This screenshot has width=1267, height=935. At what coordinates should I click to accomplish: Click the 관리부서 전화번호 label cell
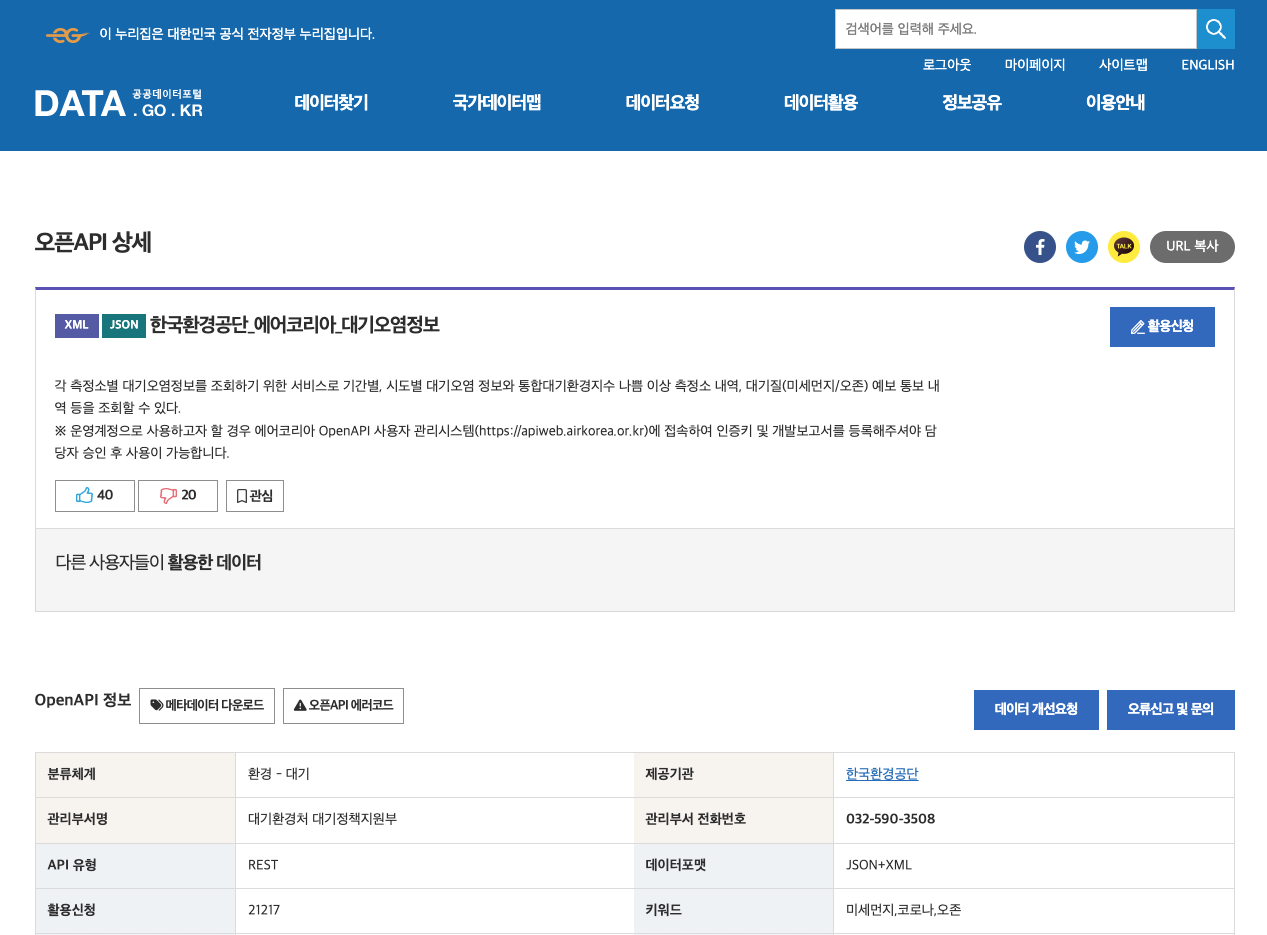coord(733,820)
